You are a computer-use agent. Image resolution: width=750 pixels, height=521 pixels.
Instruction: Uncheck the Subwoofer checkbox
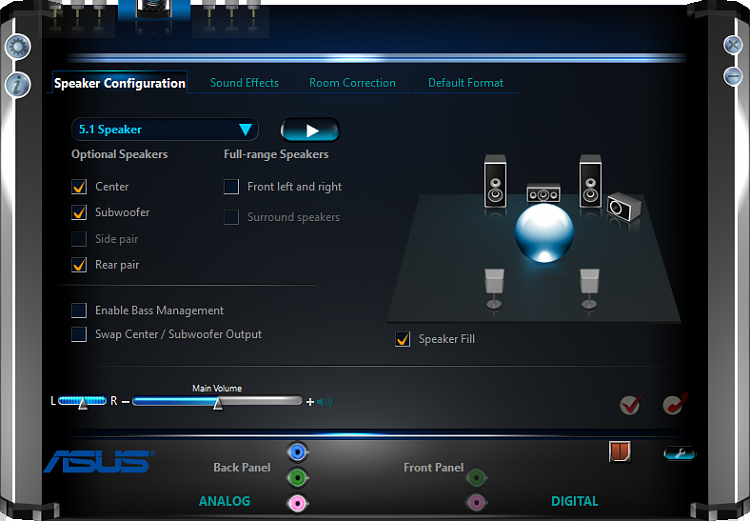pos(79,212)
